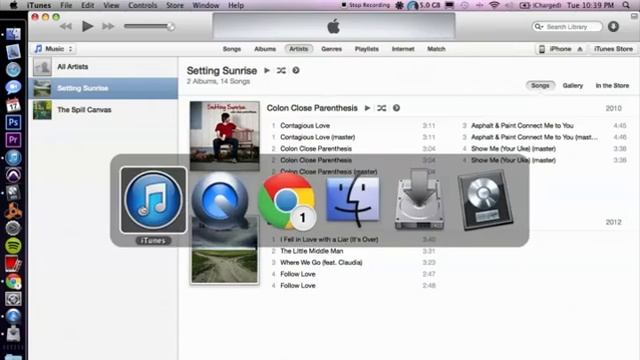Open the Store menu
Image resolution: width=640 pixels, height=360 pixels.
pos(175,5)
